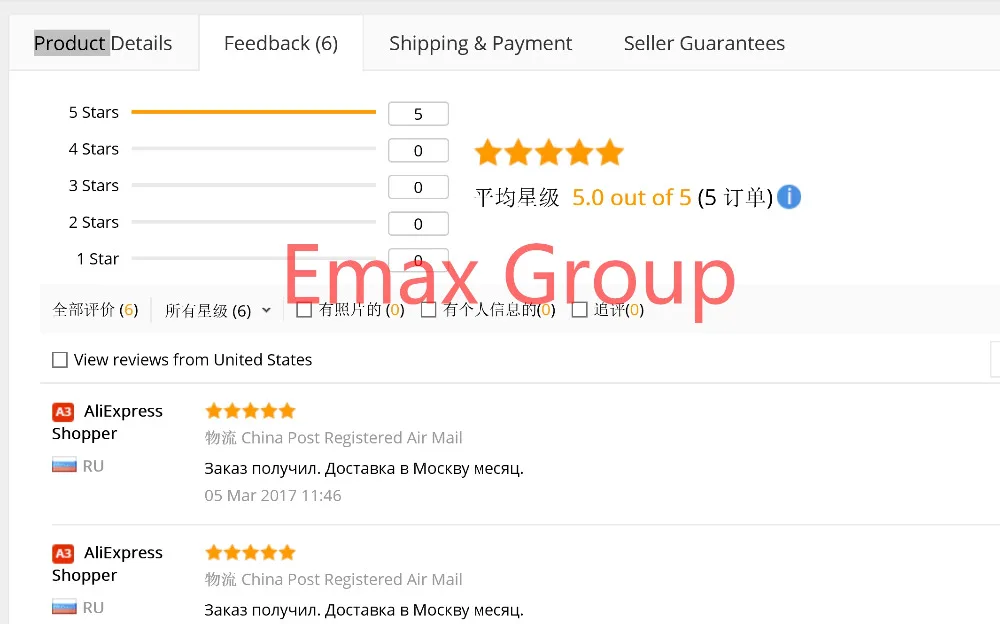The image size is (1000, 624).
Task: Tick the 有个人信息的 checkbox
Action: pos(429,310)
